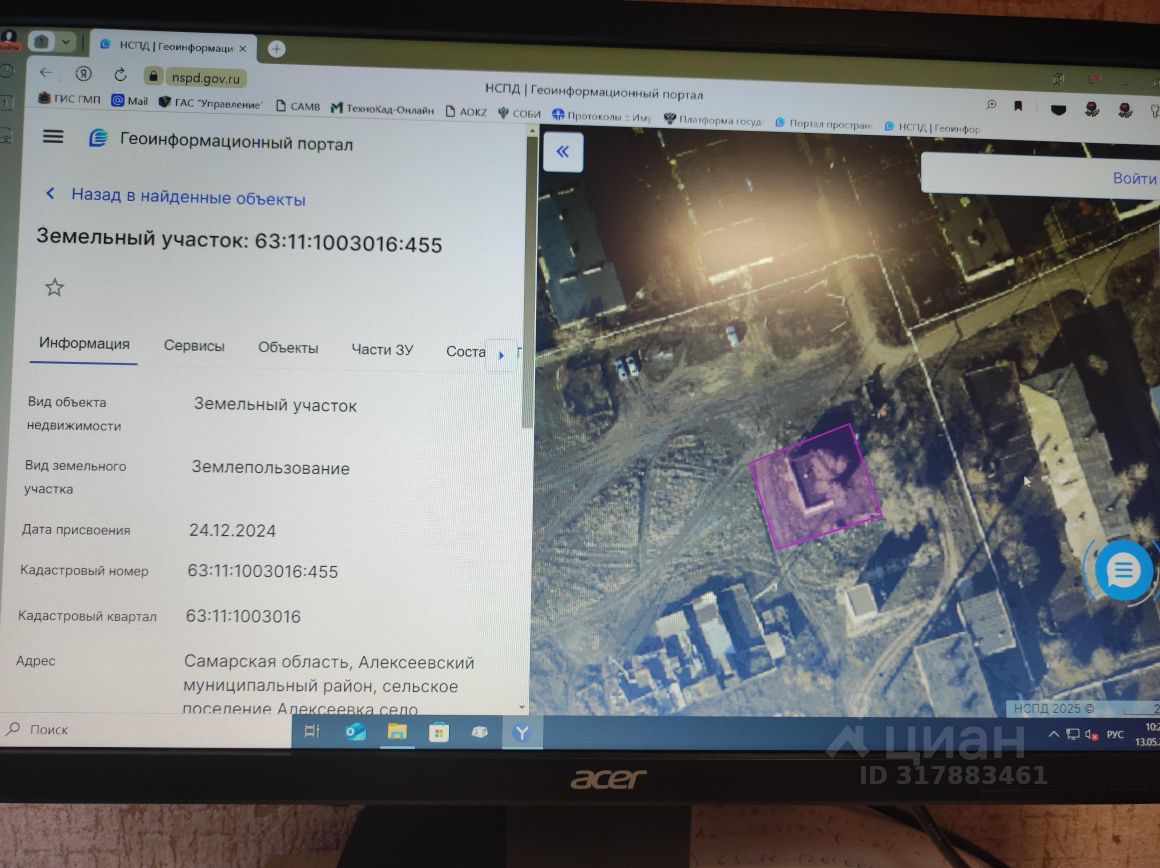
Task: Open the АОКZ bookmark
Action: (466, 112)
